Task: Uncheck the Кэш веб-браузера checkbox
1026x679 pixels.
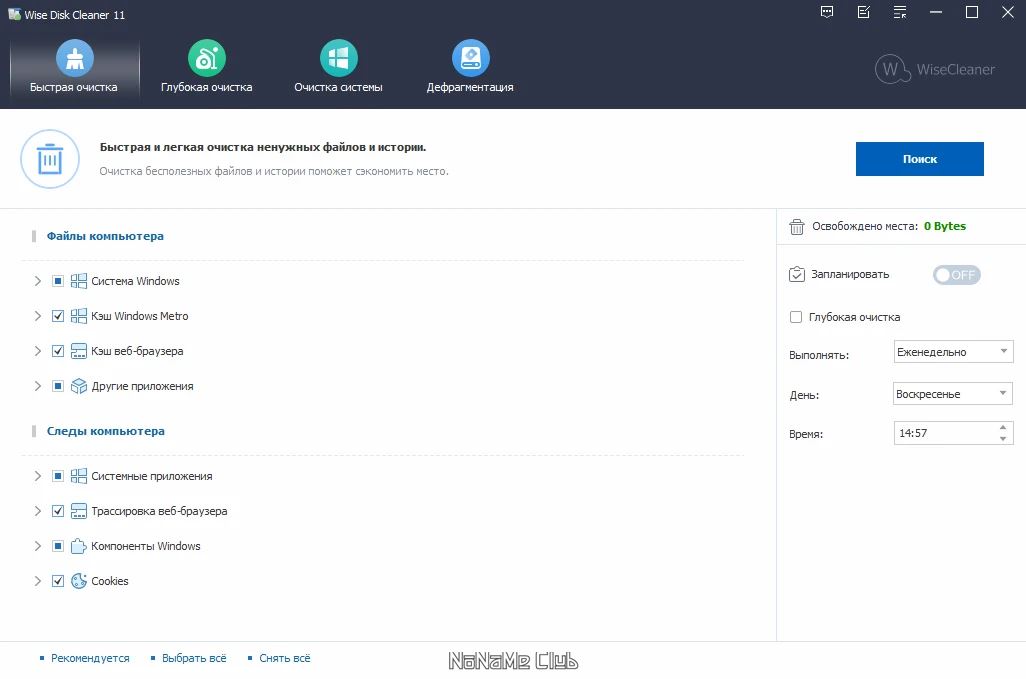Action: (x=58, y=351)
